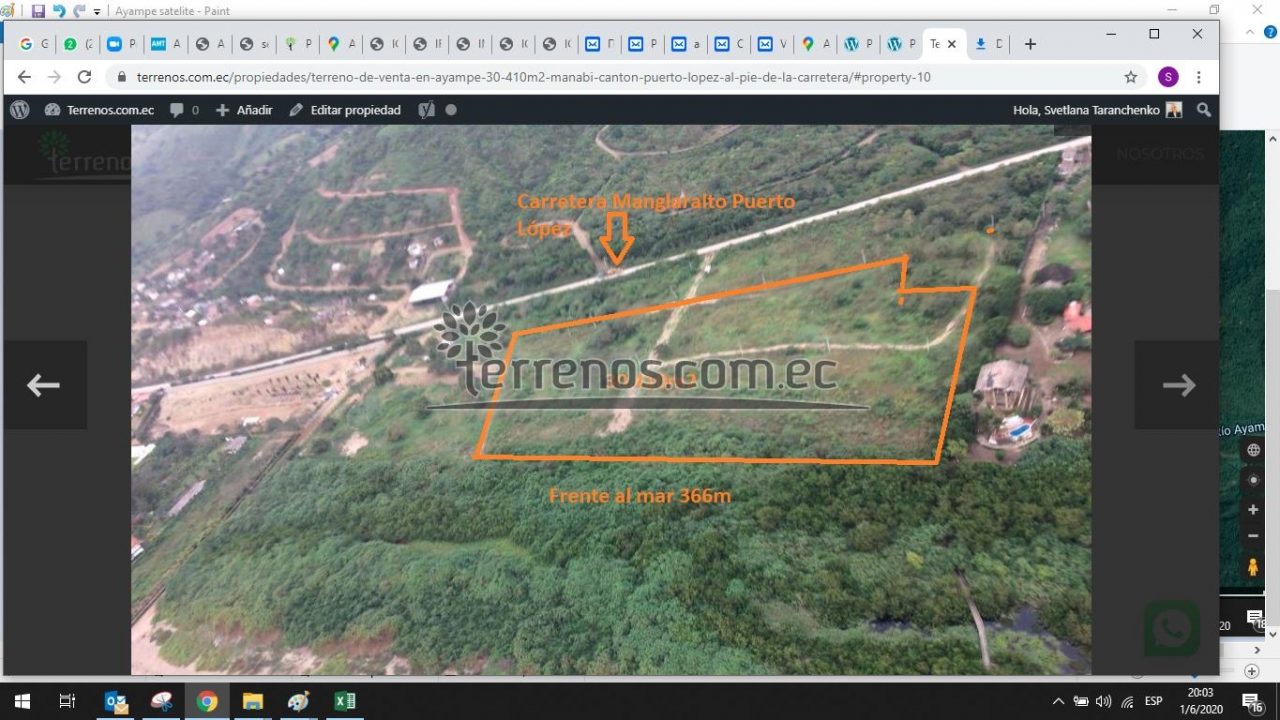The height and width of the screenshot is (720, 1280).
Task: Click Save icon in Paint's quick access bar
Action: point(38,11)
